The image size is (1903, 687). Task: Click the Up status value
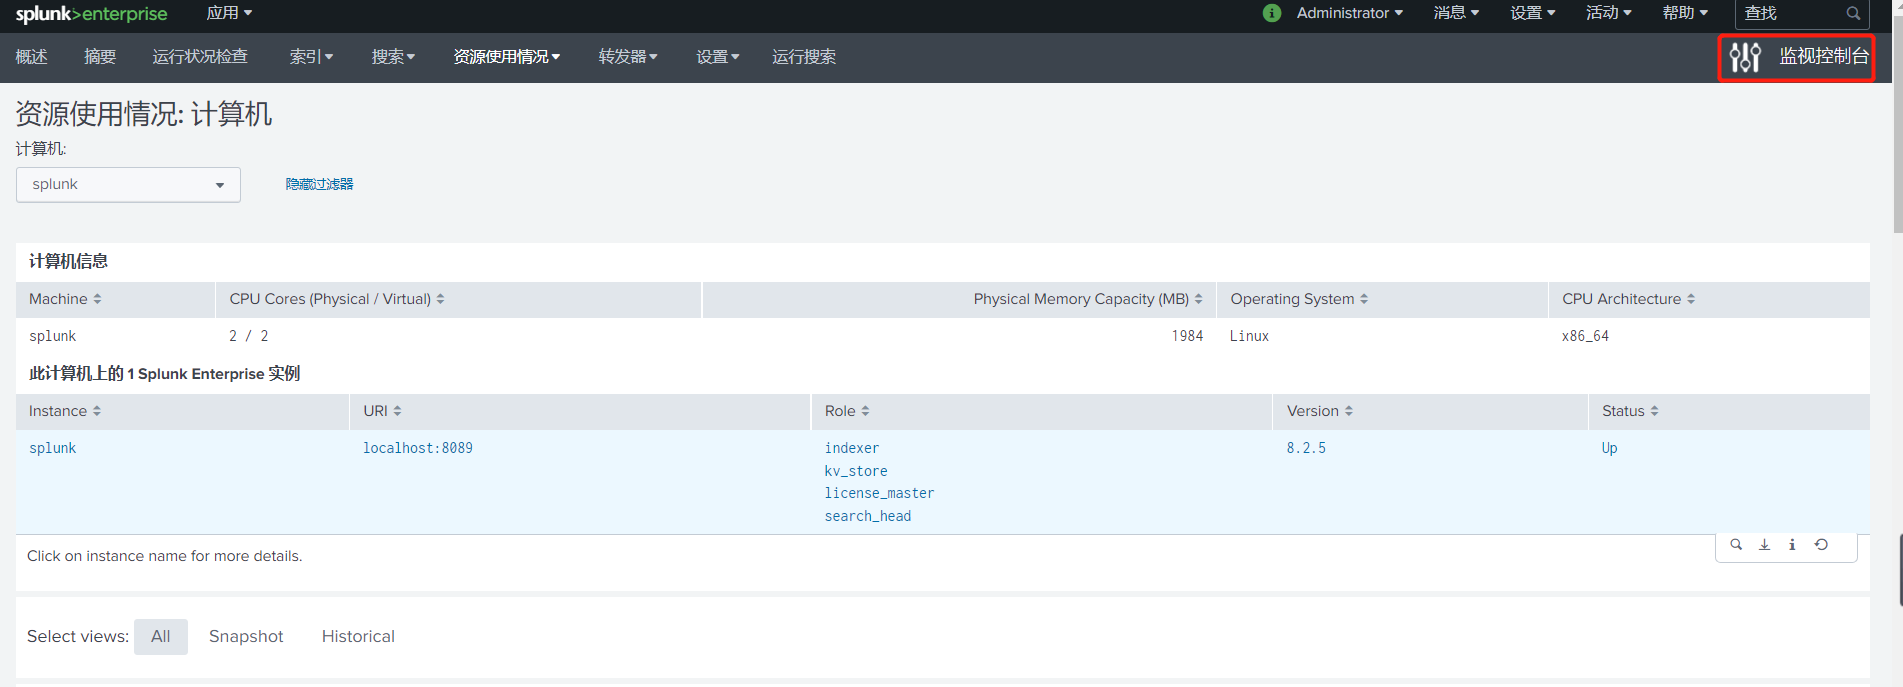click(1609, 448)
